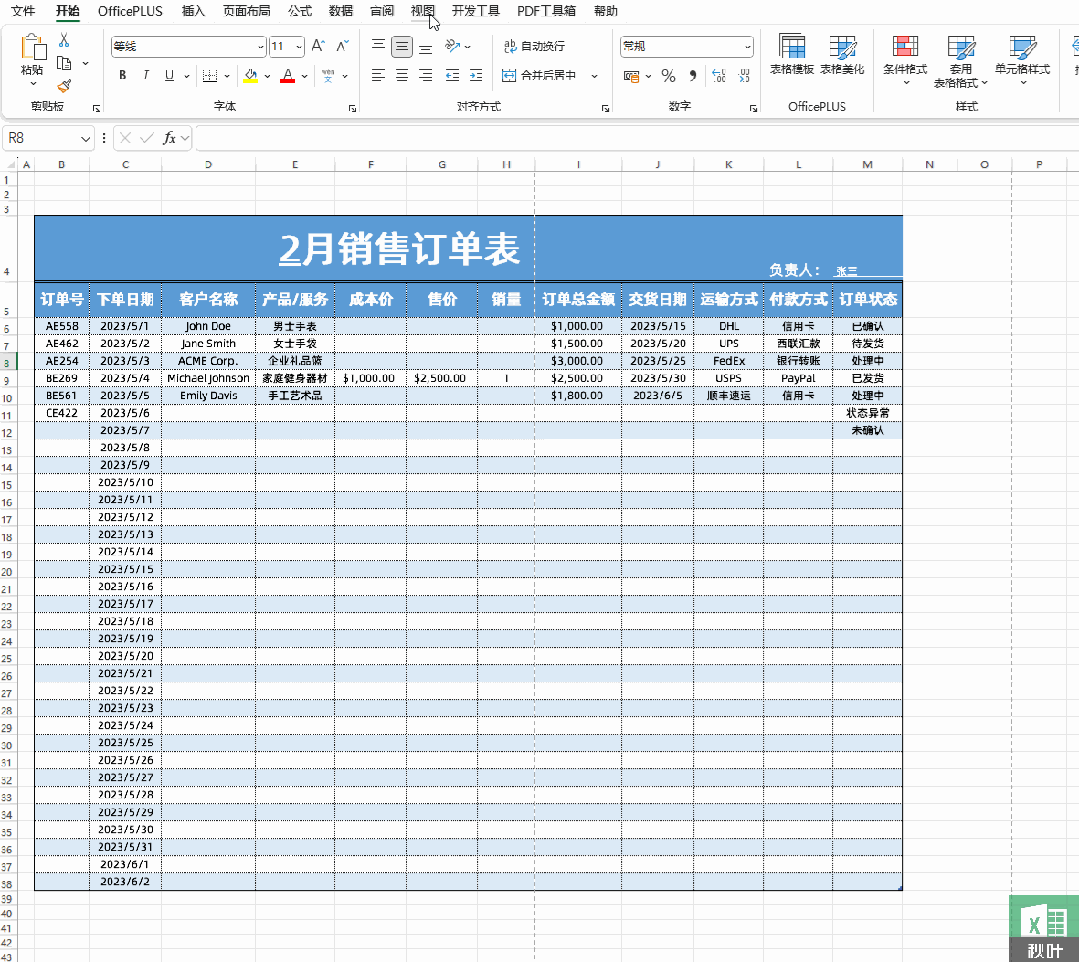This screenshot has height=962, width=1079.
Task: Select column header M
Action: click(867, 164)
